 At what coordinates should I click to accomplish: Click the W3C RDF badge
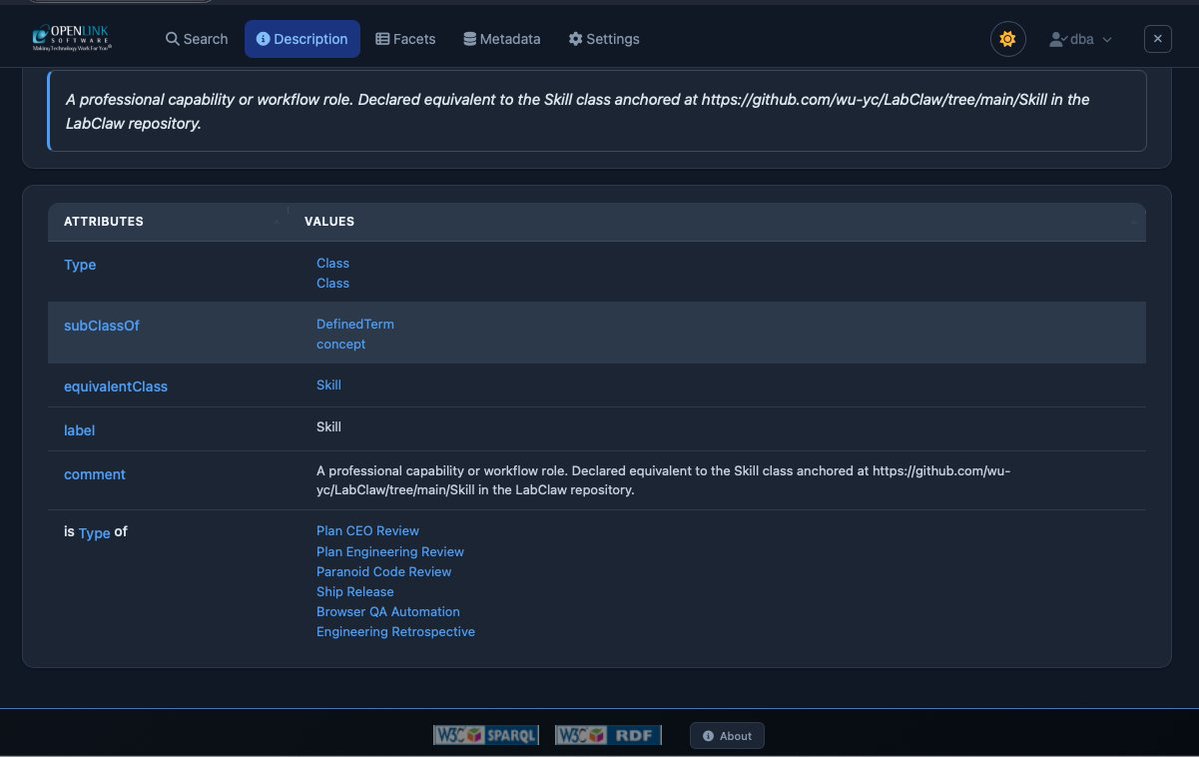pos(608,735)
